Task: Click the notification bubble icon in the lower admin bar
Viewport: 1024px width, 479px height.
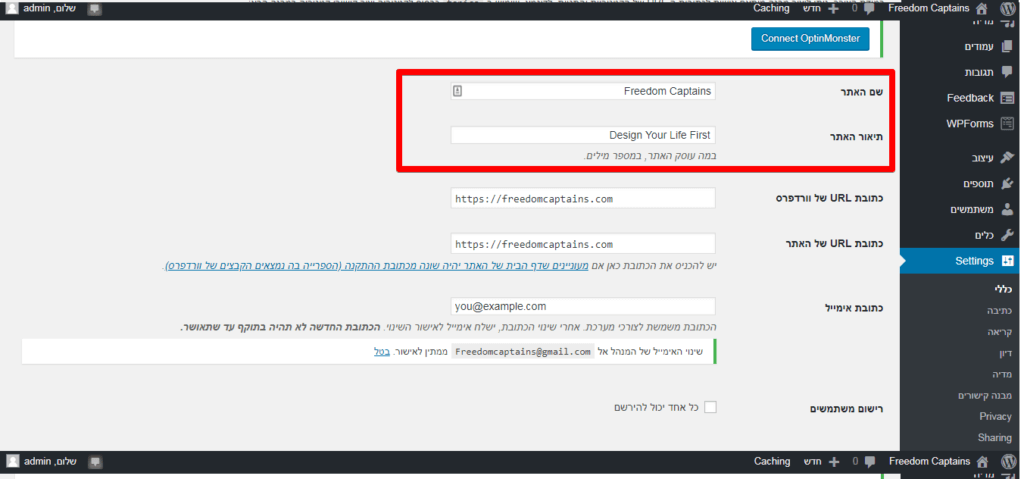Action: (95, 461)
